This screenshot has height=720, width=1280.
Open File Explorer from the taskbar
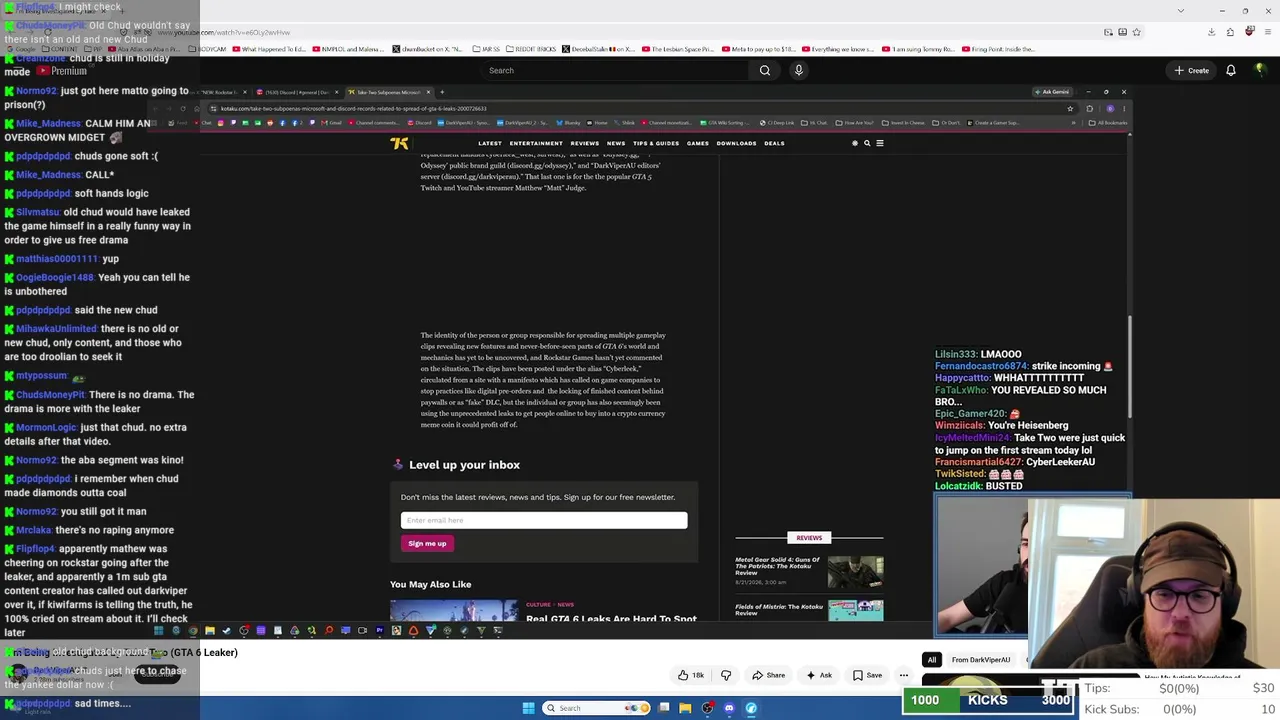(x=685, y=708)
